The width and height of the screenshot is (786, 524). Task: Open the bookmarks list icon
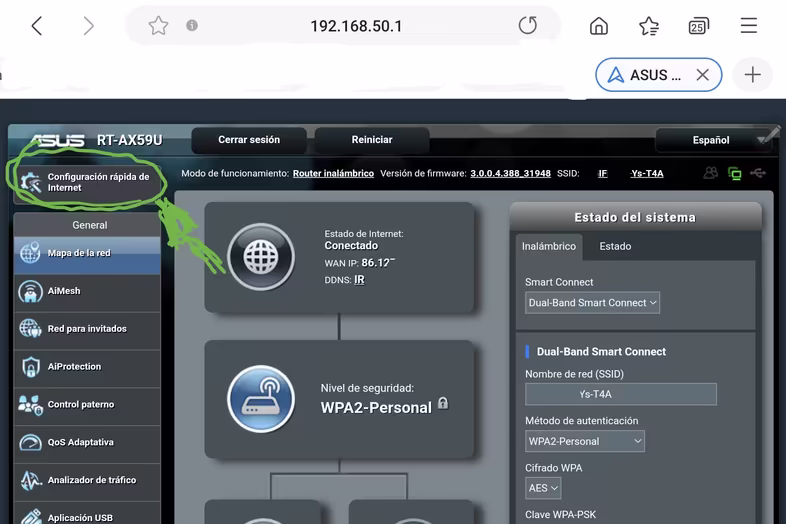click(x=649, y=26)
